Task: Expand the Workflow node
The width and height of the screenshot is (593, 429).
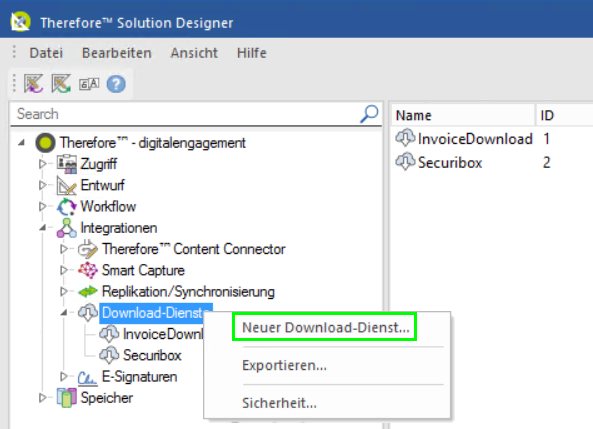Action: click(x=43, y=207)
